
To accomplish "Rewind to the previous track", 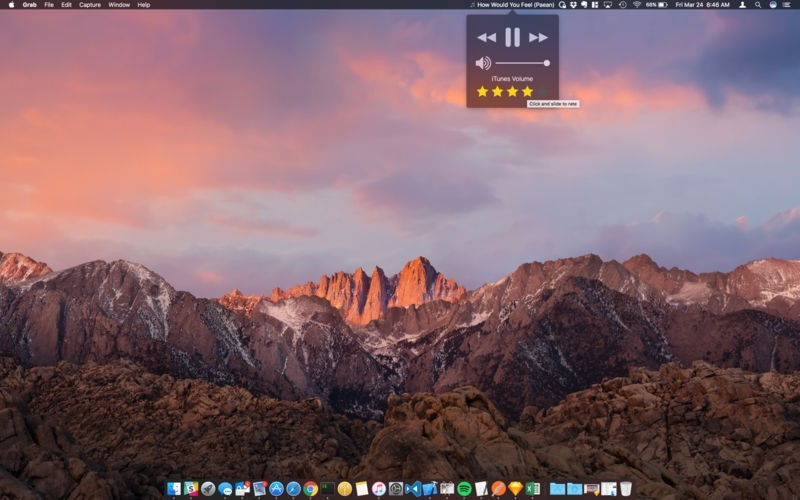I will pyautogui.click(x=486, y=38).
